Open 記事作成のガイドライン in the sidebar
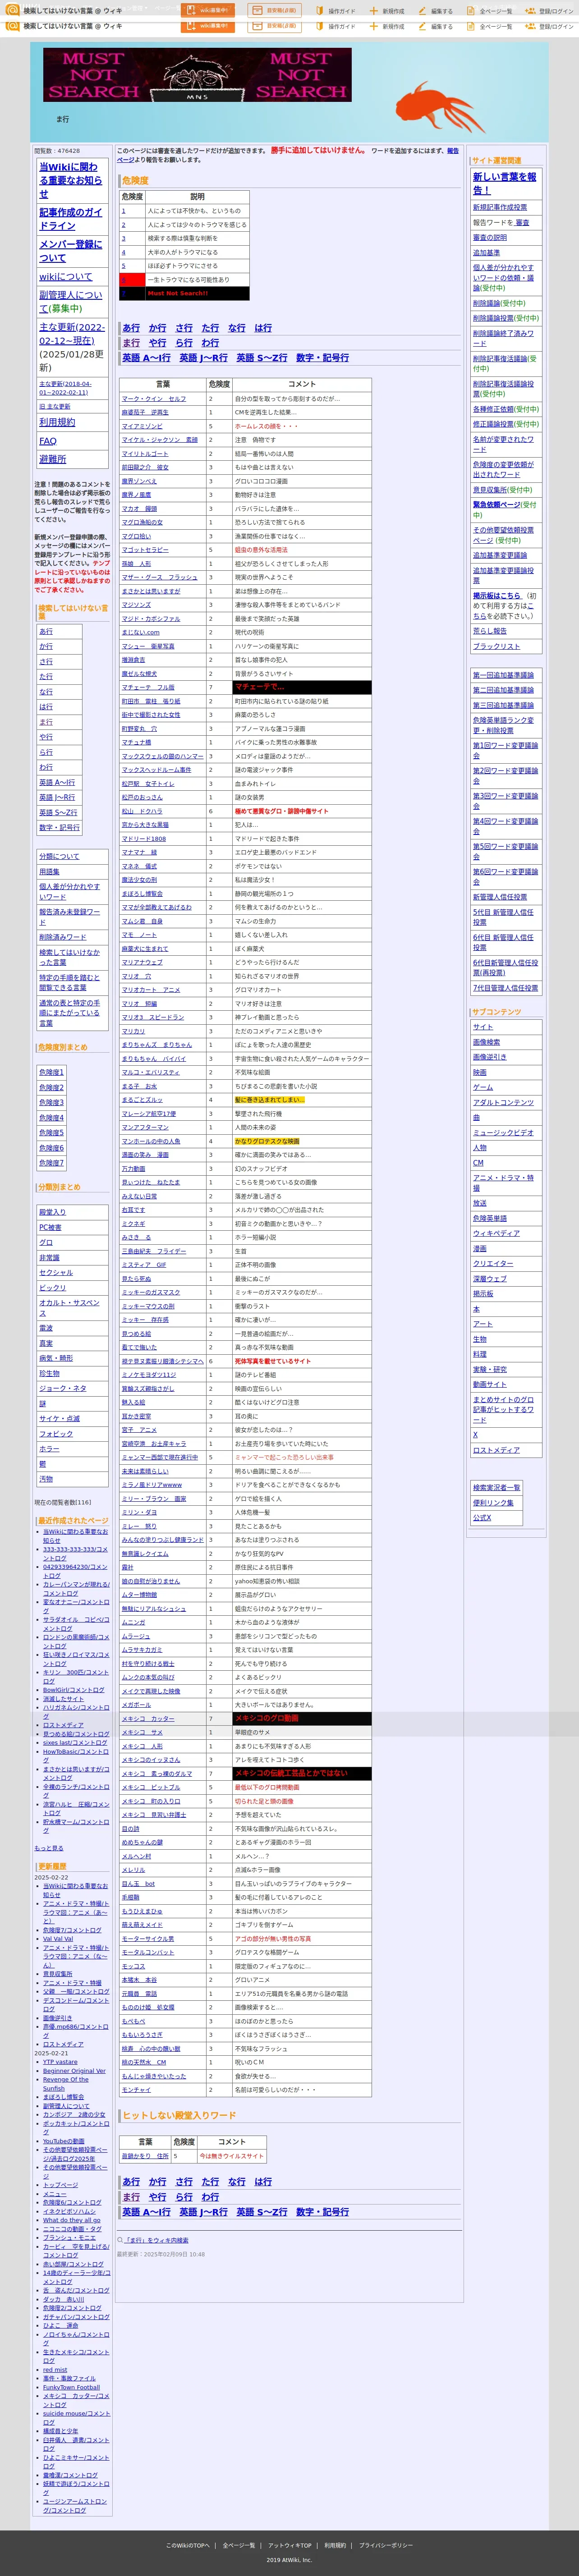The height and width of the screenshot is (2576, 579). tap(71, 219)
